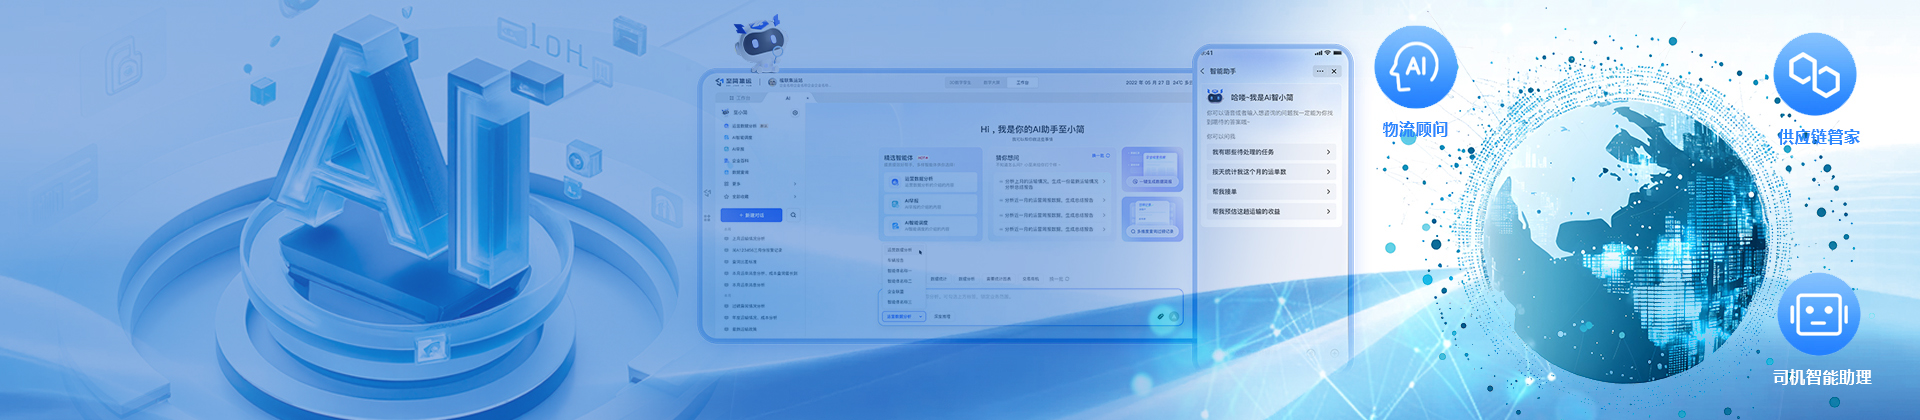Open the 按天统计我这个月的运单数 suggestion

pyautogui.click(x=1270, y=172)
